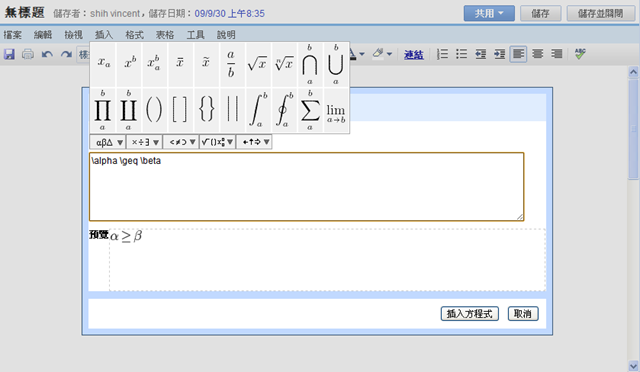Redo the last action

[66, 54]
